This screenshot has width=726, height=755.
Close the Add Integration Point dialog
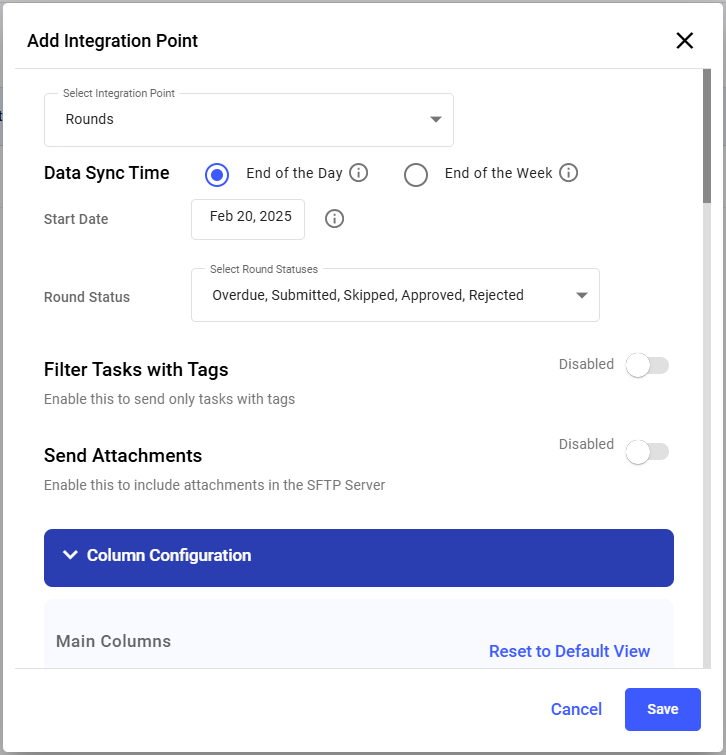point(684,41)
